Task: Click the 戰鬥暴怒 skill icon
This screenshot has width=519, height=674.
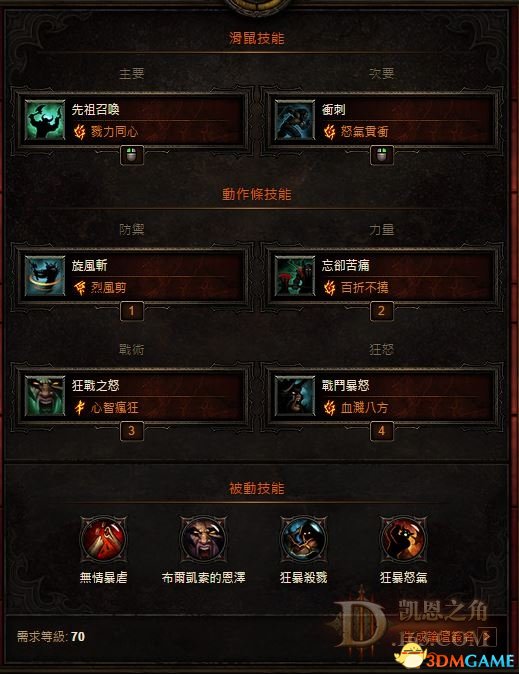Action: click(295, 396)
